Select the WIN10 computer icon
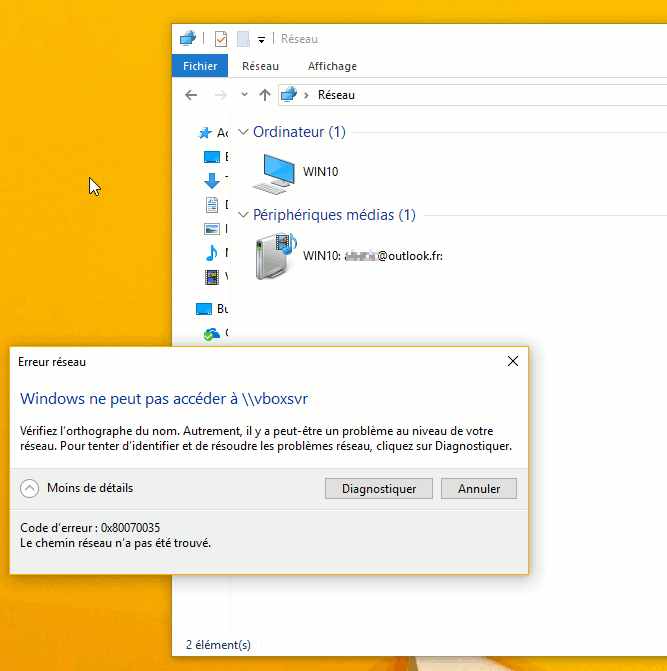The width and height of the screenshot is (667, 671). (273, 172)
